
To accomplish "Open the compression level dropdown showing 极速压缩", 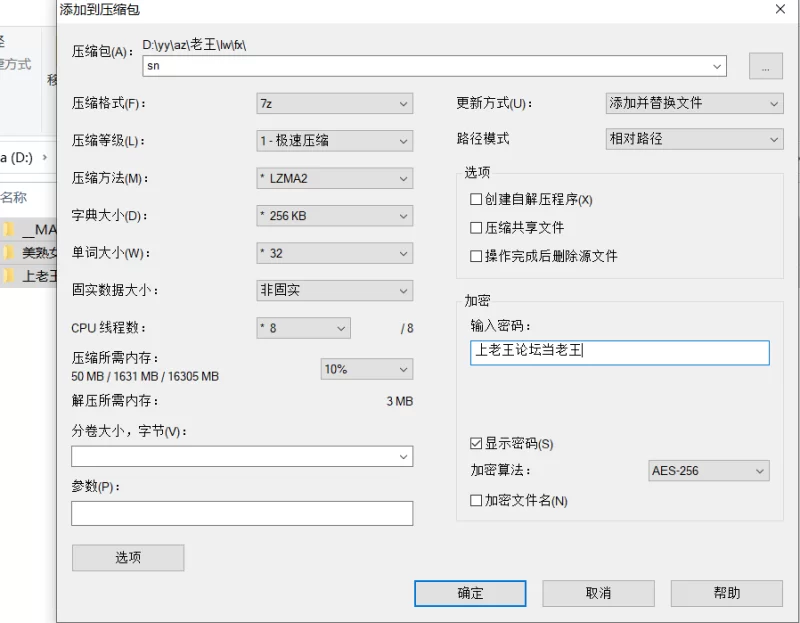I will [x=335, y=141].
